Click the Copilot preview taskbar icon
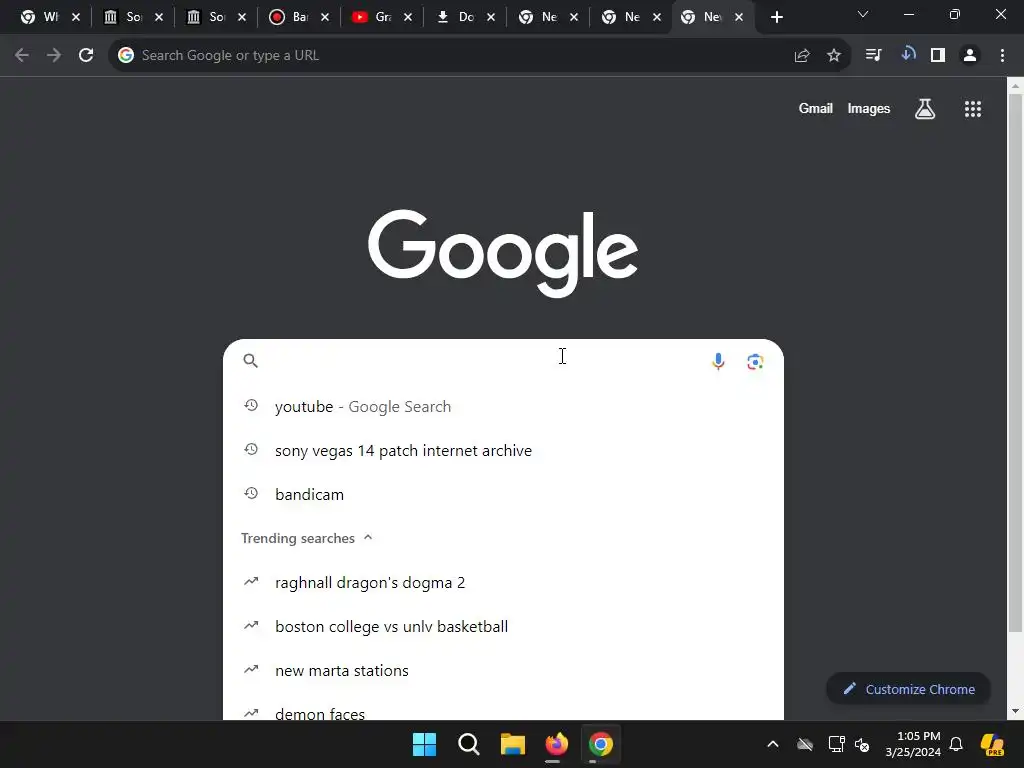This screenshot has height=768, width=1024. (992, 744)
